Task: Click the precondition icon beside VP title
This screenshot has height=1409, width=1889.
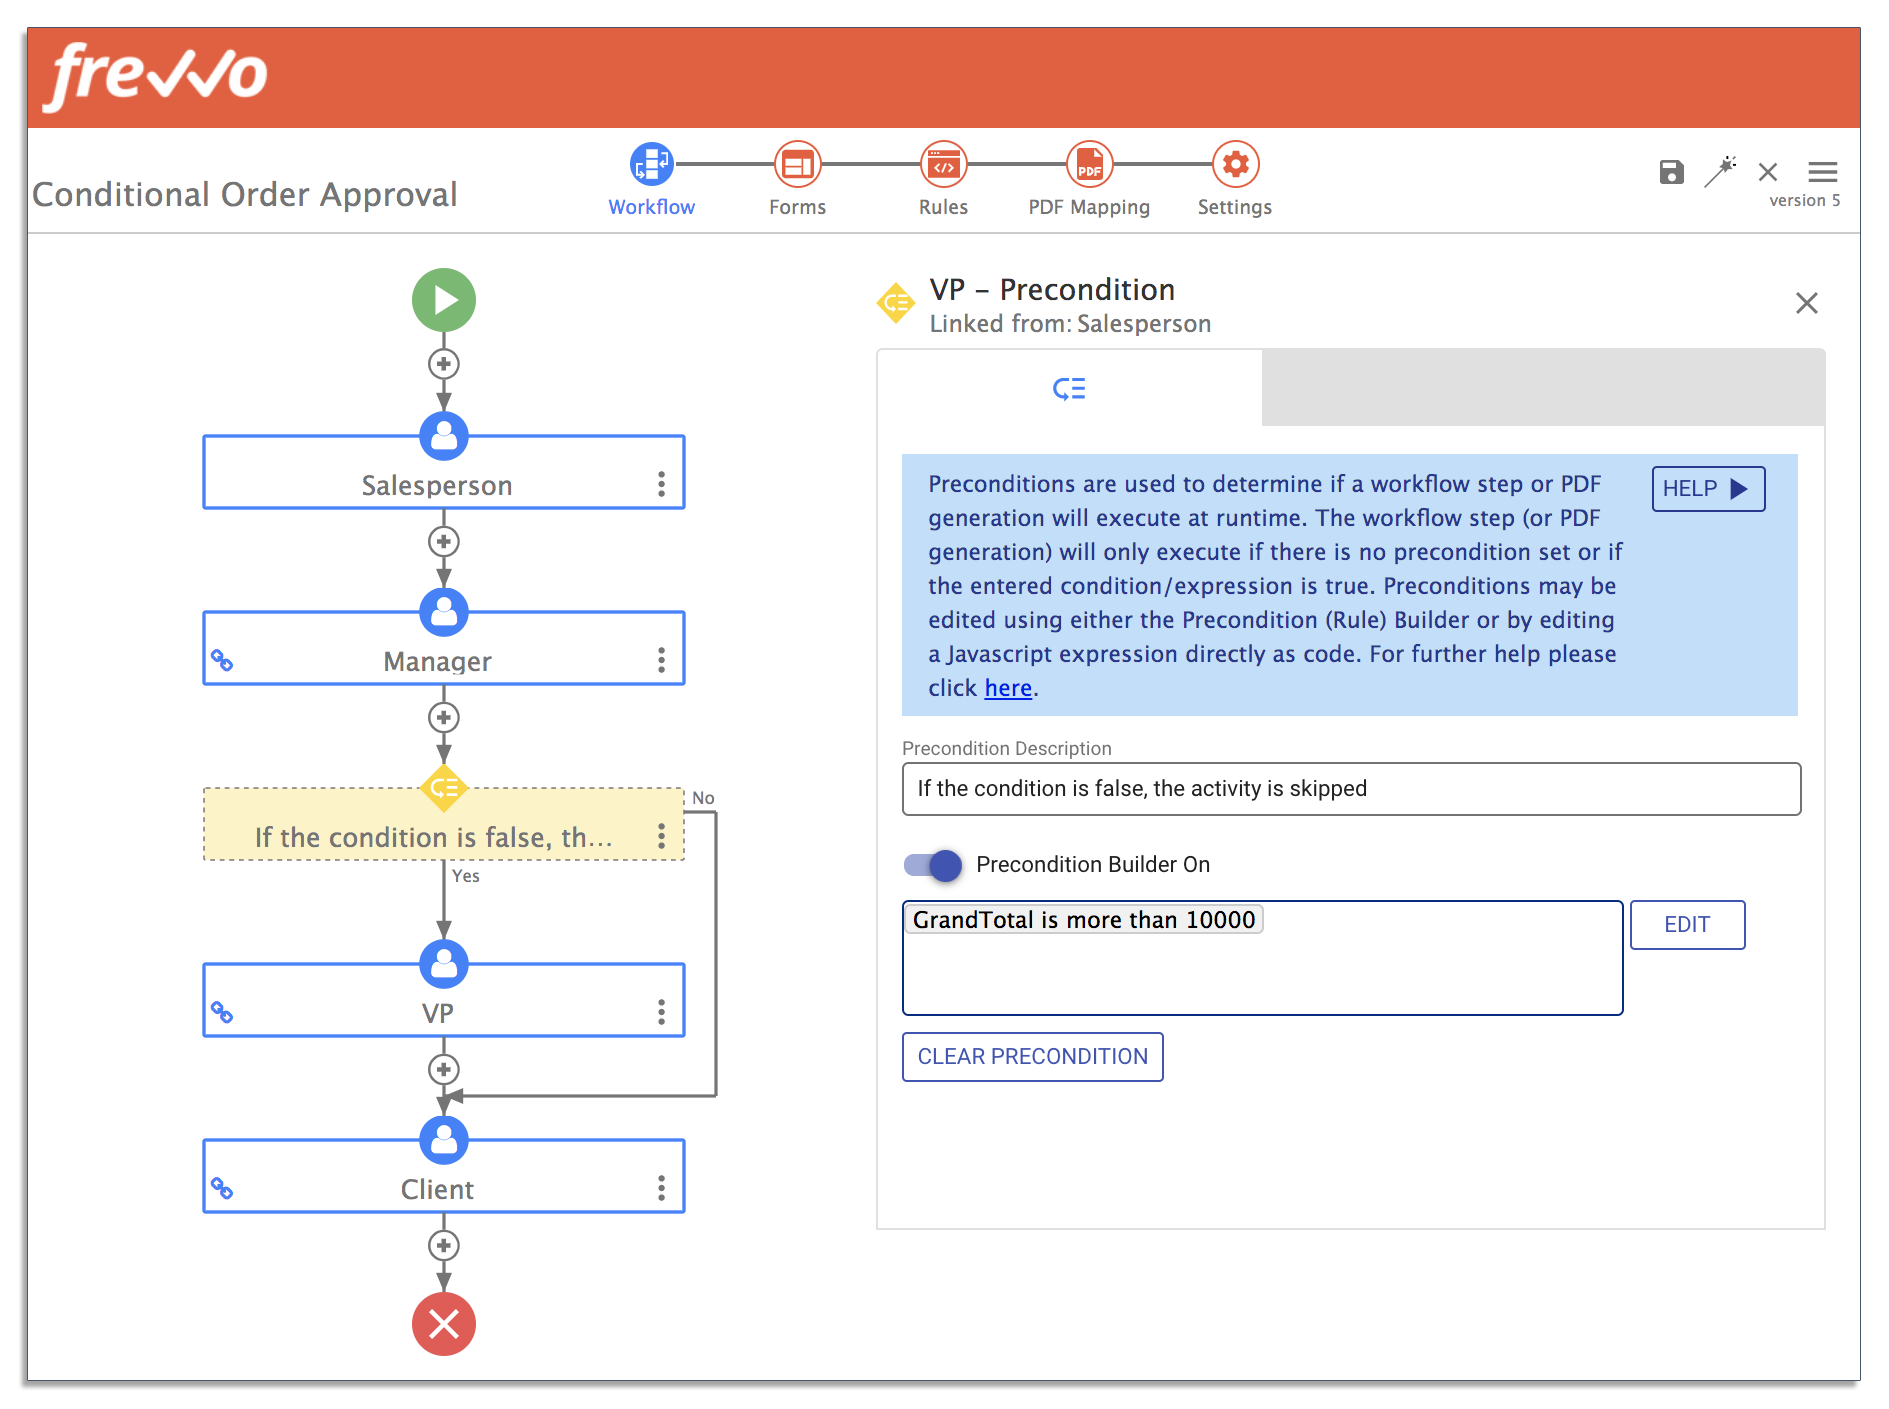Action: click(x=896, y=303)
